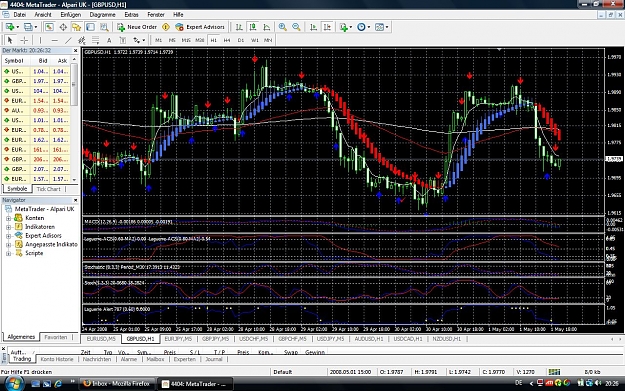Viewport: 625px width, 391px height.
Task: Toggle the Expert Advisors button
Action: 200,27
